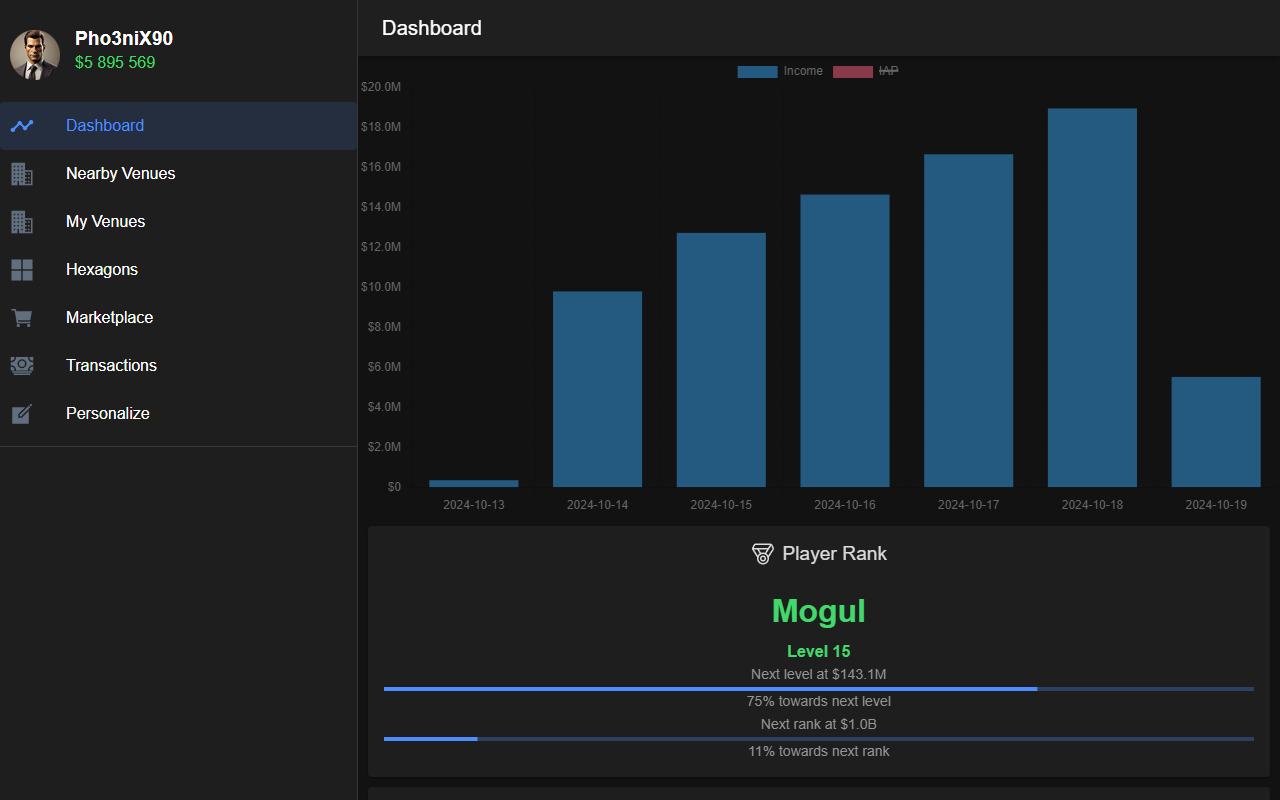Click the 2024-10-15 income bar
The width and height of the screenshot is (1280, 800).
721,360
